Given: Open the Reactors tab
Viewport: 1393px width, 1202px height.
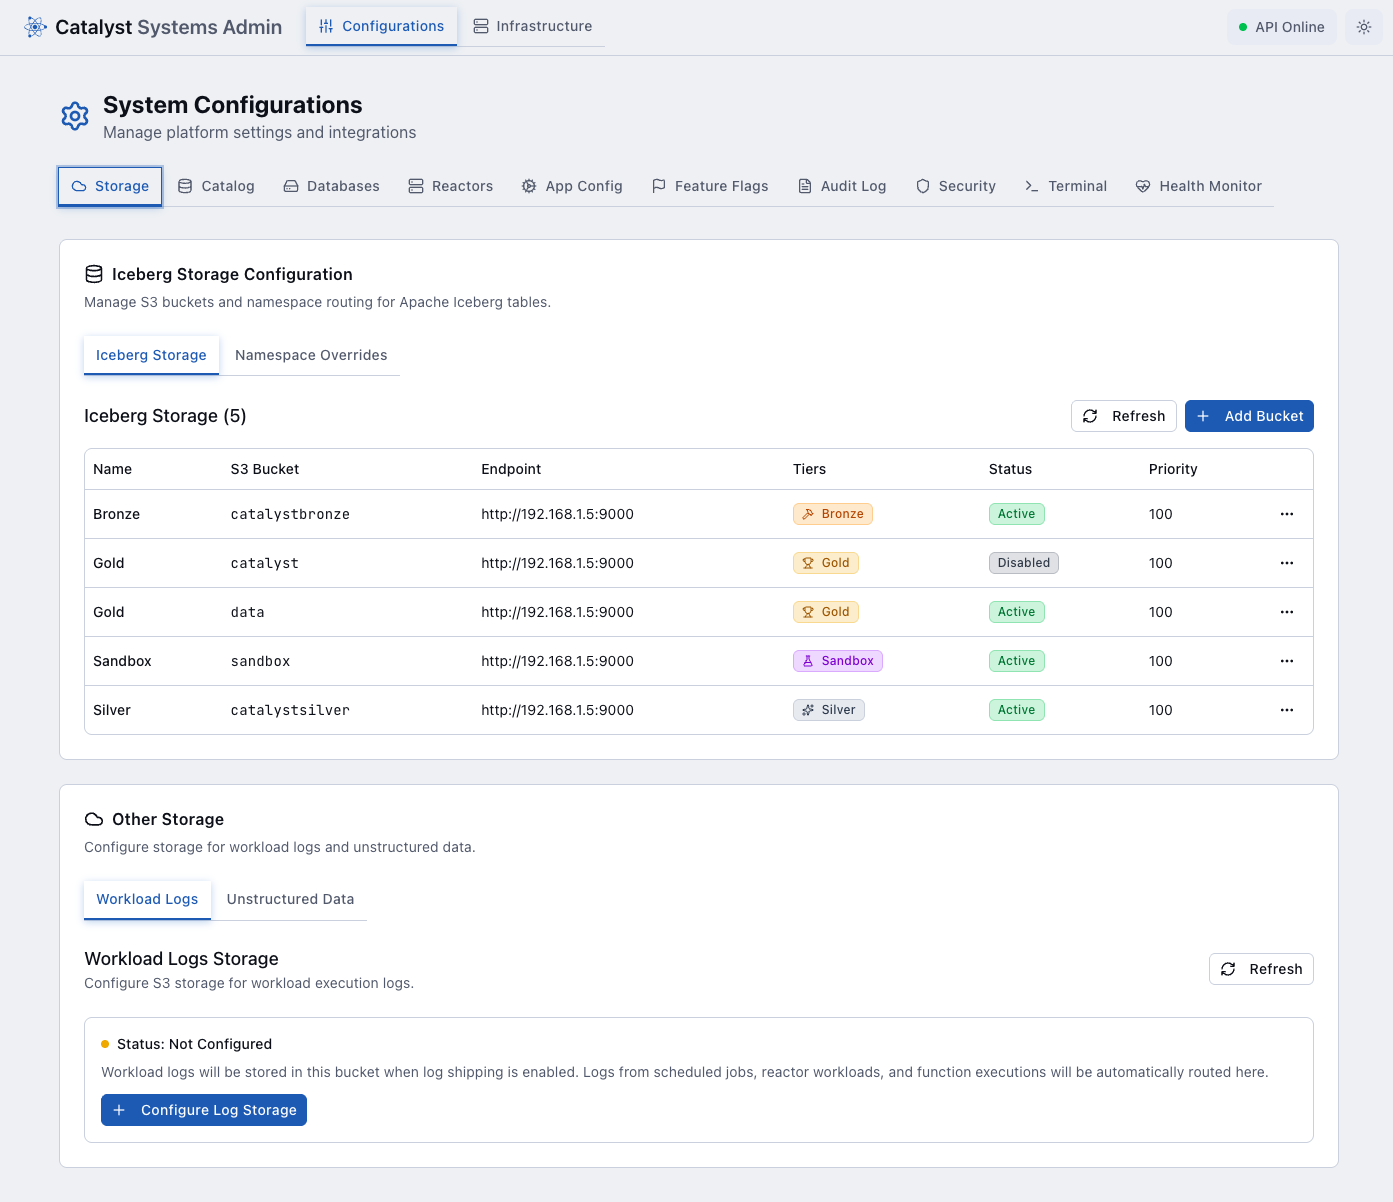Looking at the screenshot, I should coord(450,186).
